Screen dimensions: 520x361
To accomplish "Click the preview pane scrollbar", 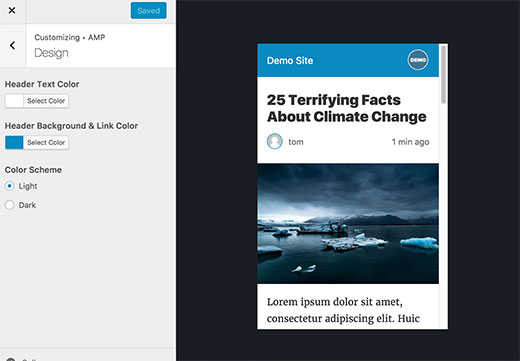I will point(443,75).
